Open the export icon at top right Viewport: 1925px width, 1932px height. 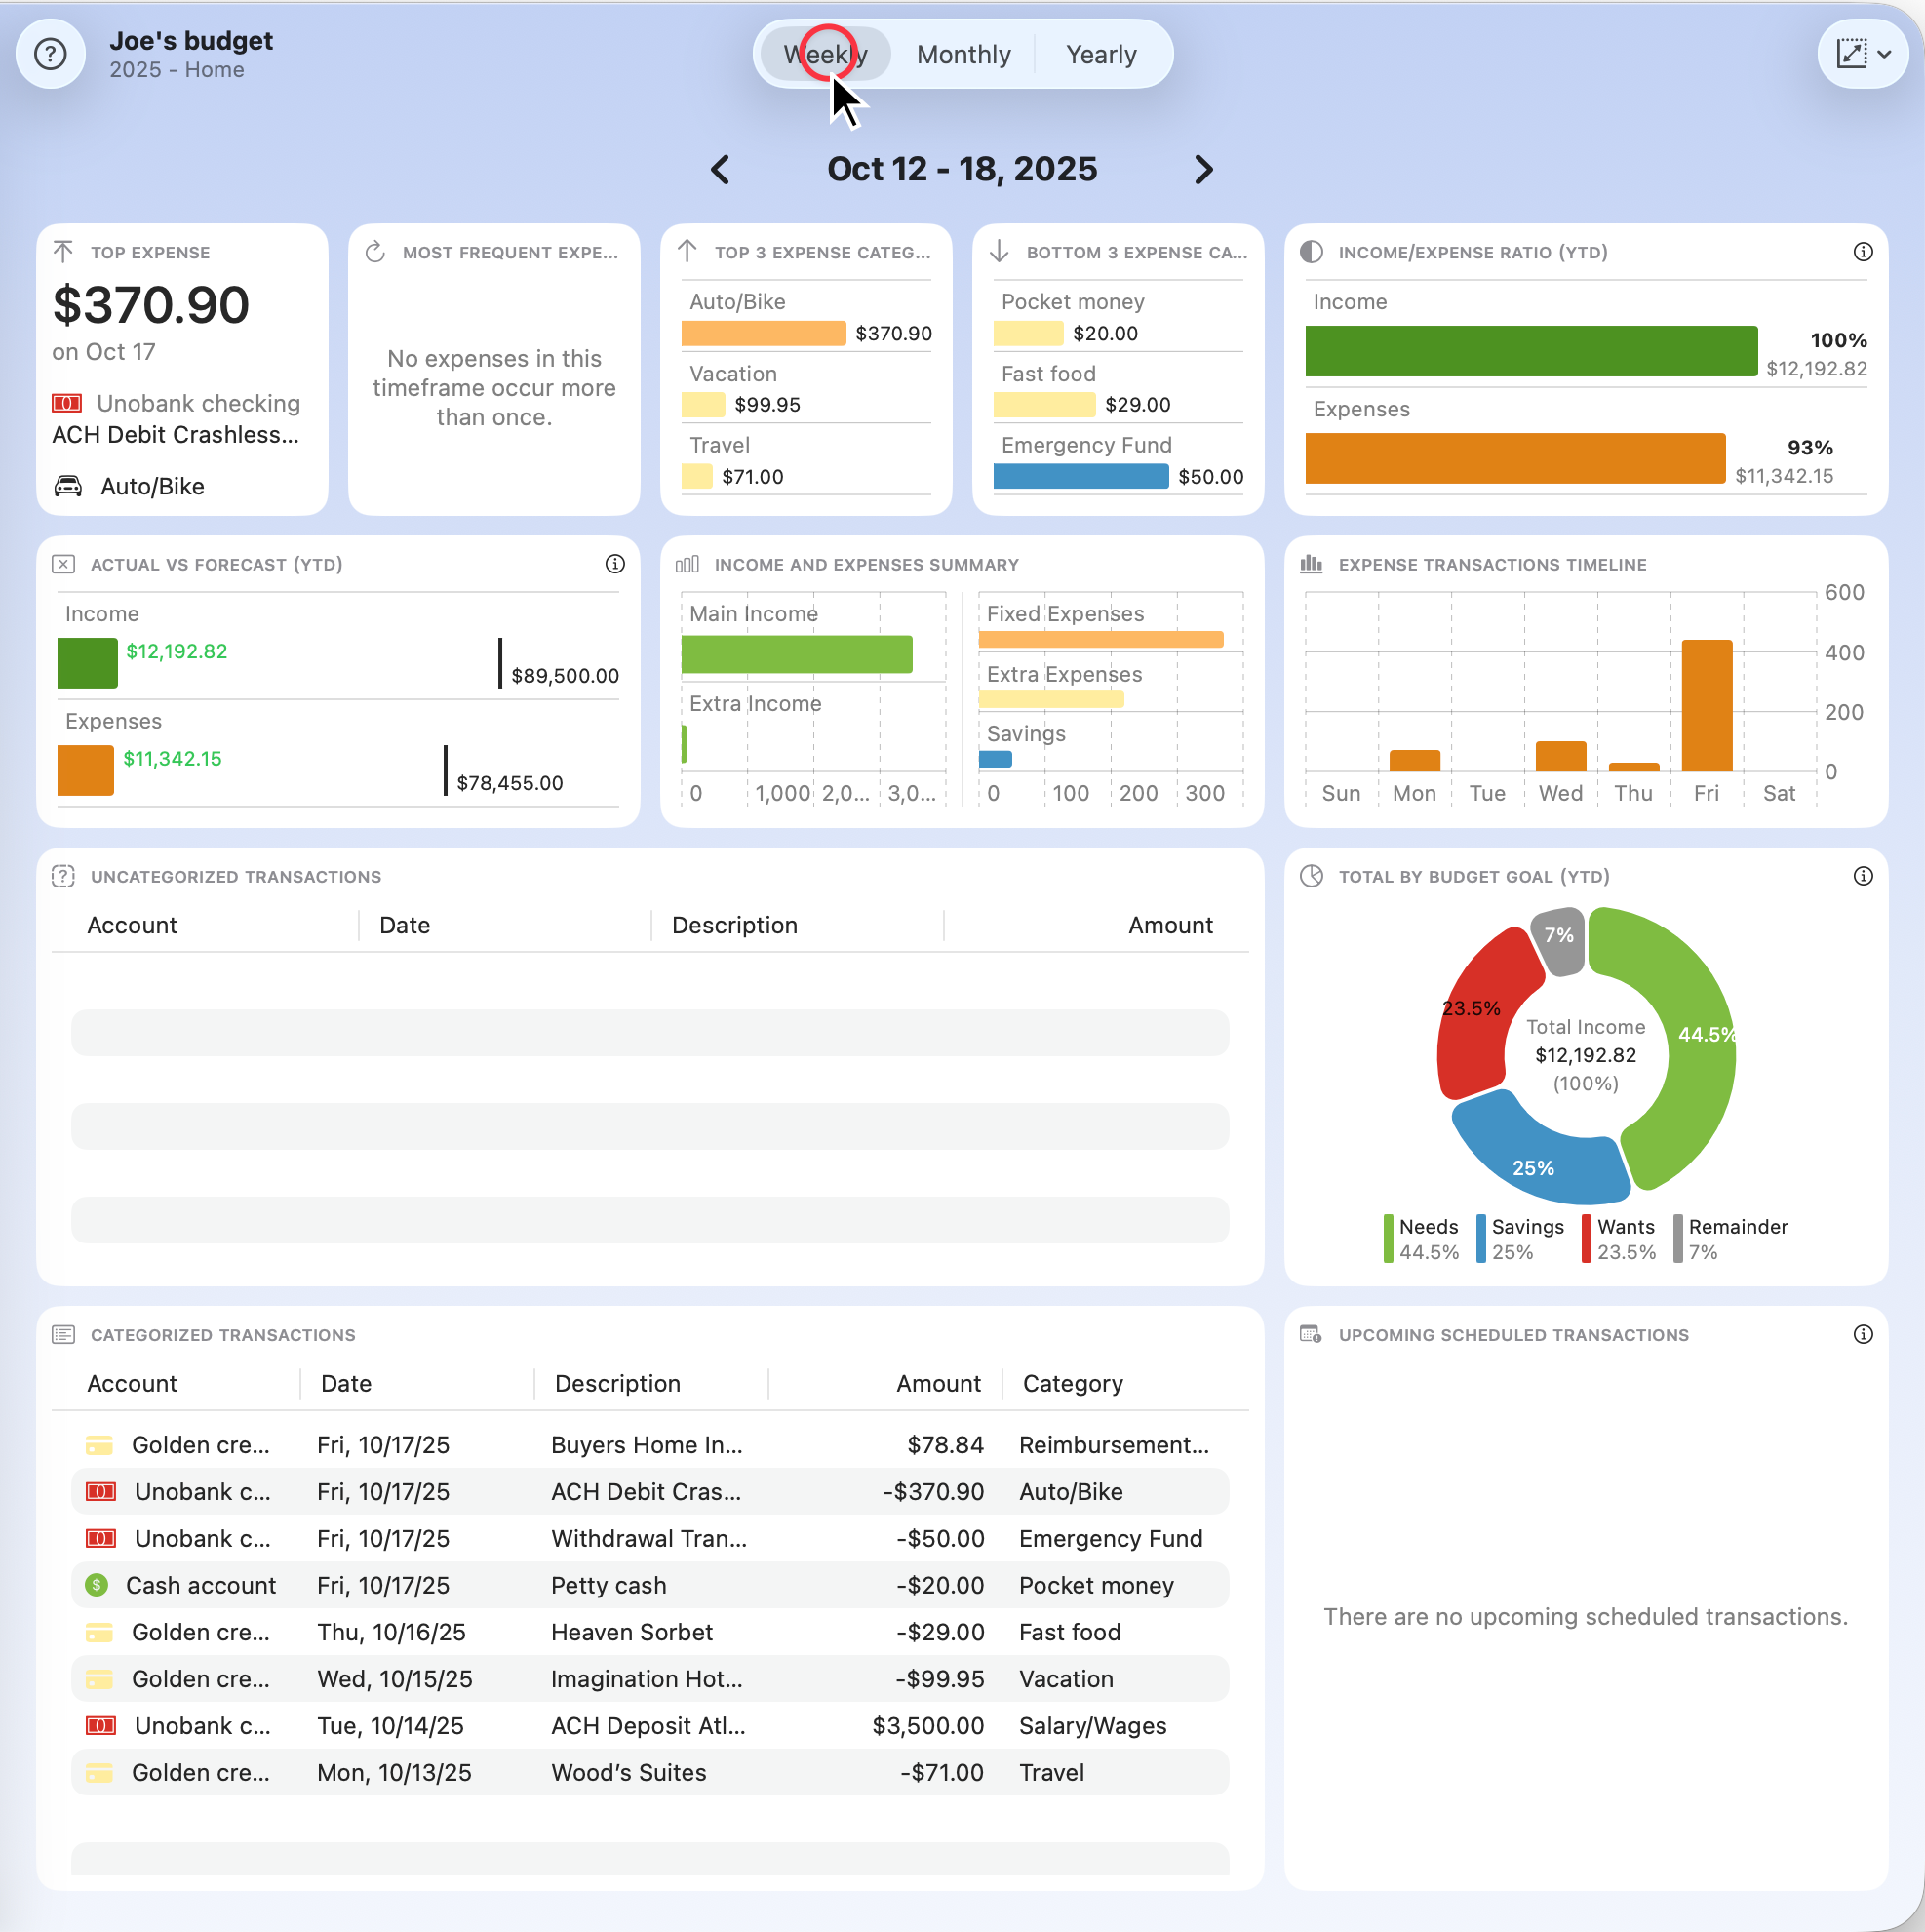[1852, 53]
